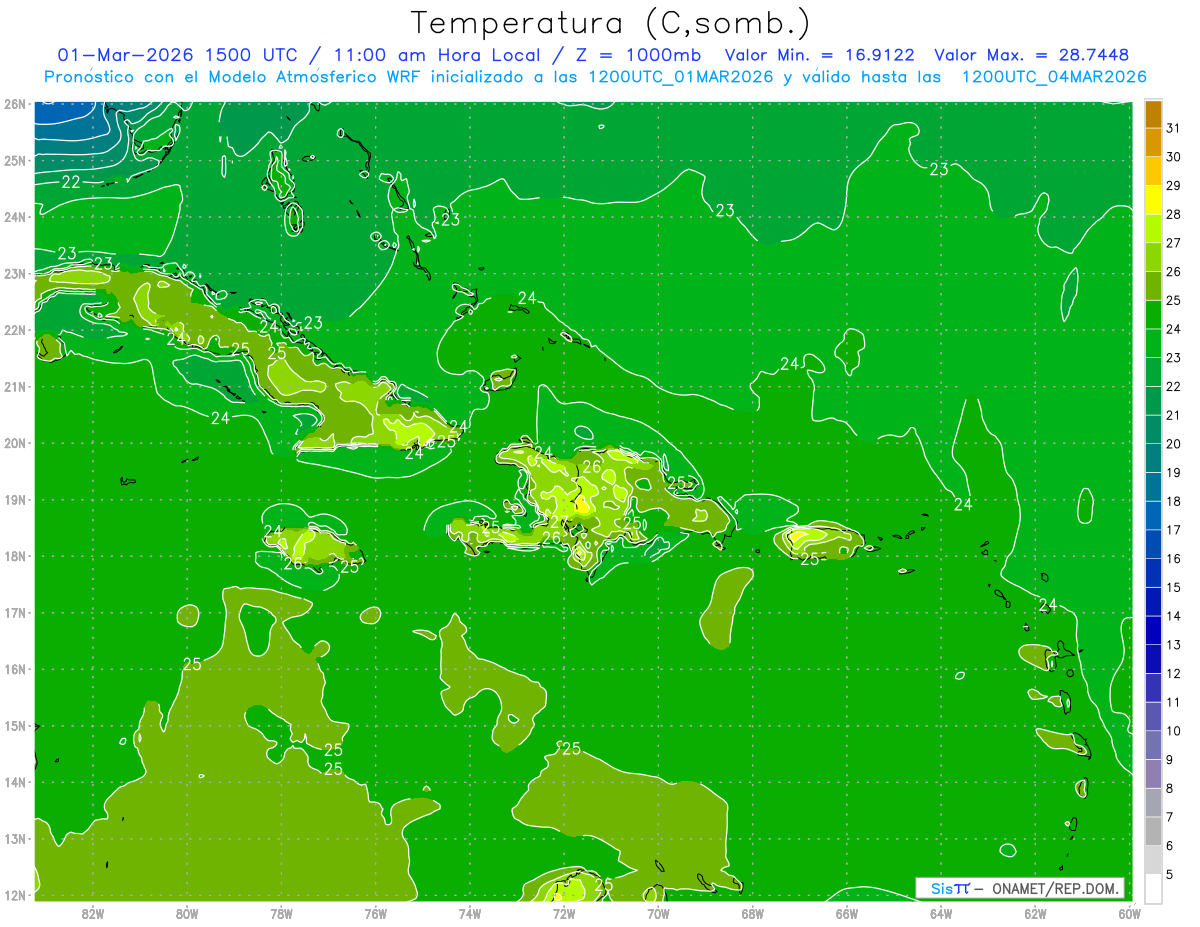Pick the purple legend swatch between 9 and 10
This screenshot has height=927, width=1200.
click(1153, 746)
